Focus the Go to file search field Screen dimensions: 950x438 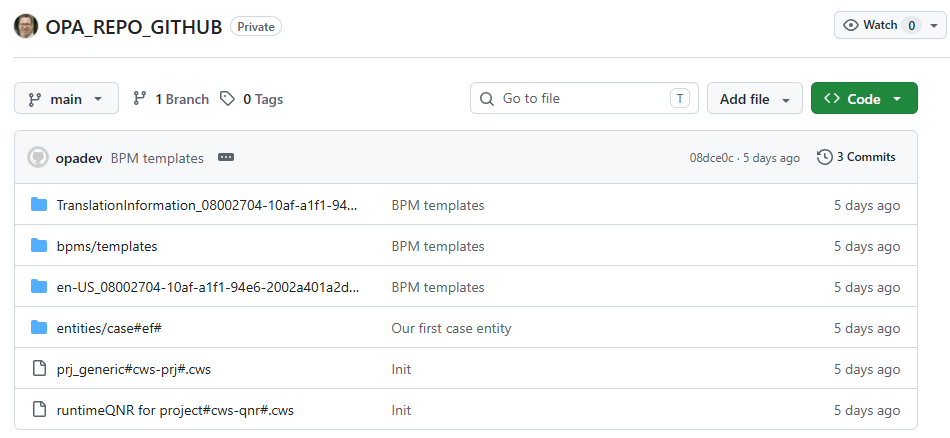point(584,98)
